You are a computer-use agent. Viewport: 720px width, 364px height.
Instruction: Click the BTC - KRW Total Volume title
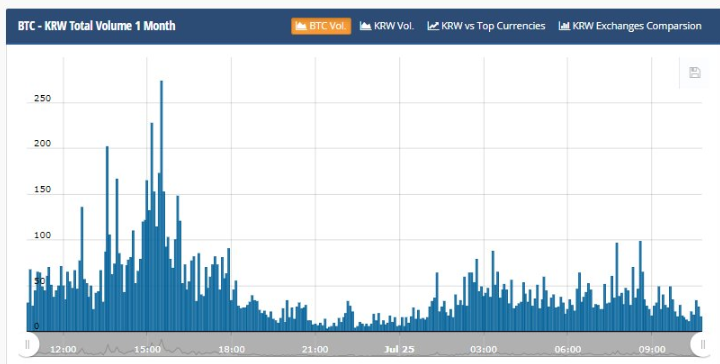point(96,26)
